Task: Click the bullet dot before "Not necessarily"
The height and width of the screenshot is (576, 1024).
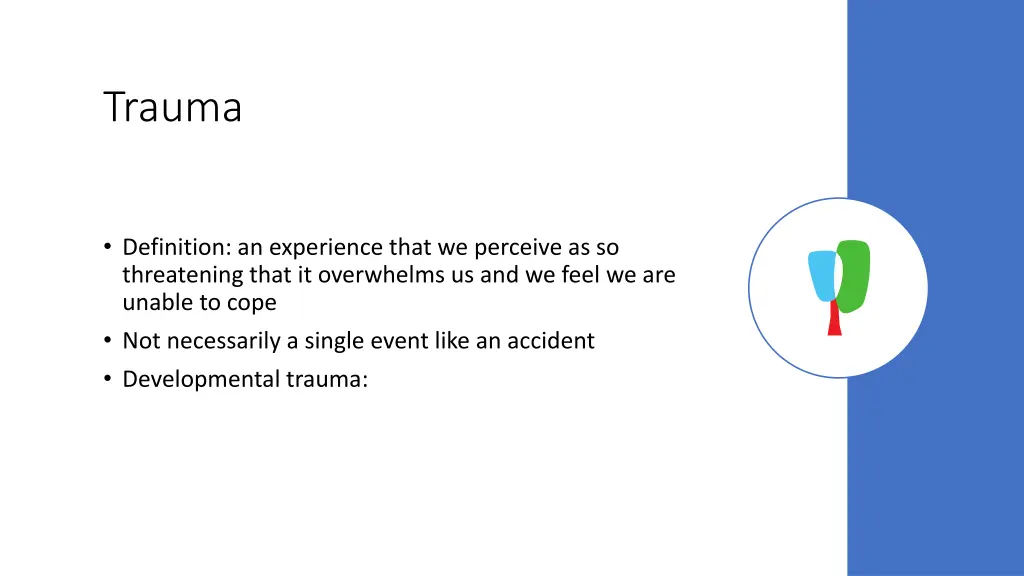Action: tap(108, 340)
